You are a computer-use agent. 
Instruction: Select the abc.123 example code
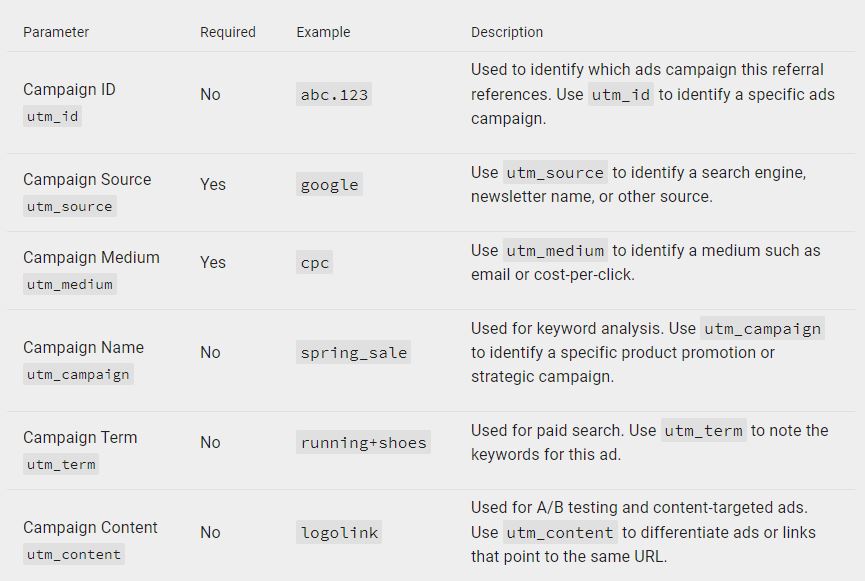(x=334, y=95)
